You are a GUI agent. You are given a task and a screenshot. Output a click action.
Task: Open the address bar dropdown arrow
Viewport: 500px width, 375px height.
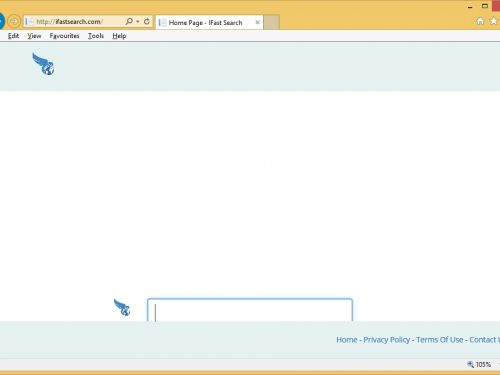pyautogui.click(x=138, y=22)
